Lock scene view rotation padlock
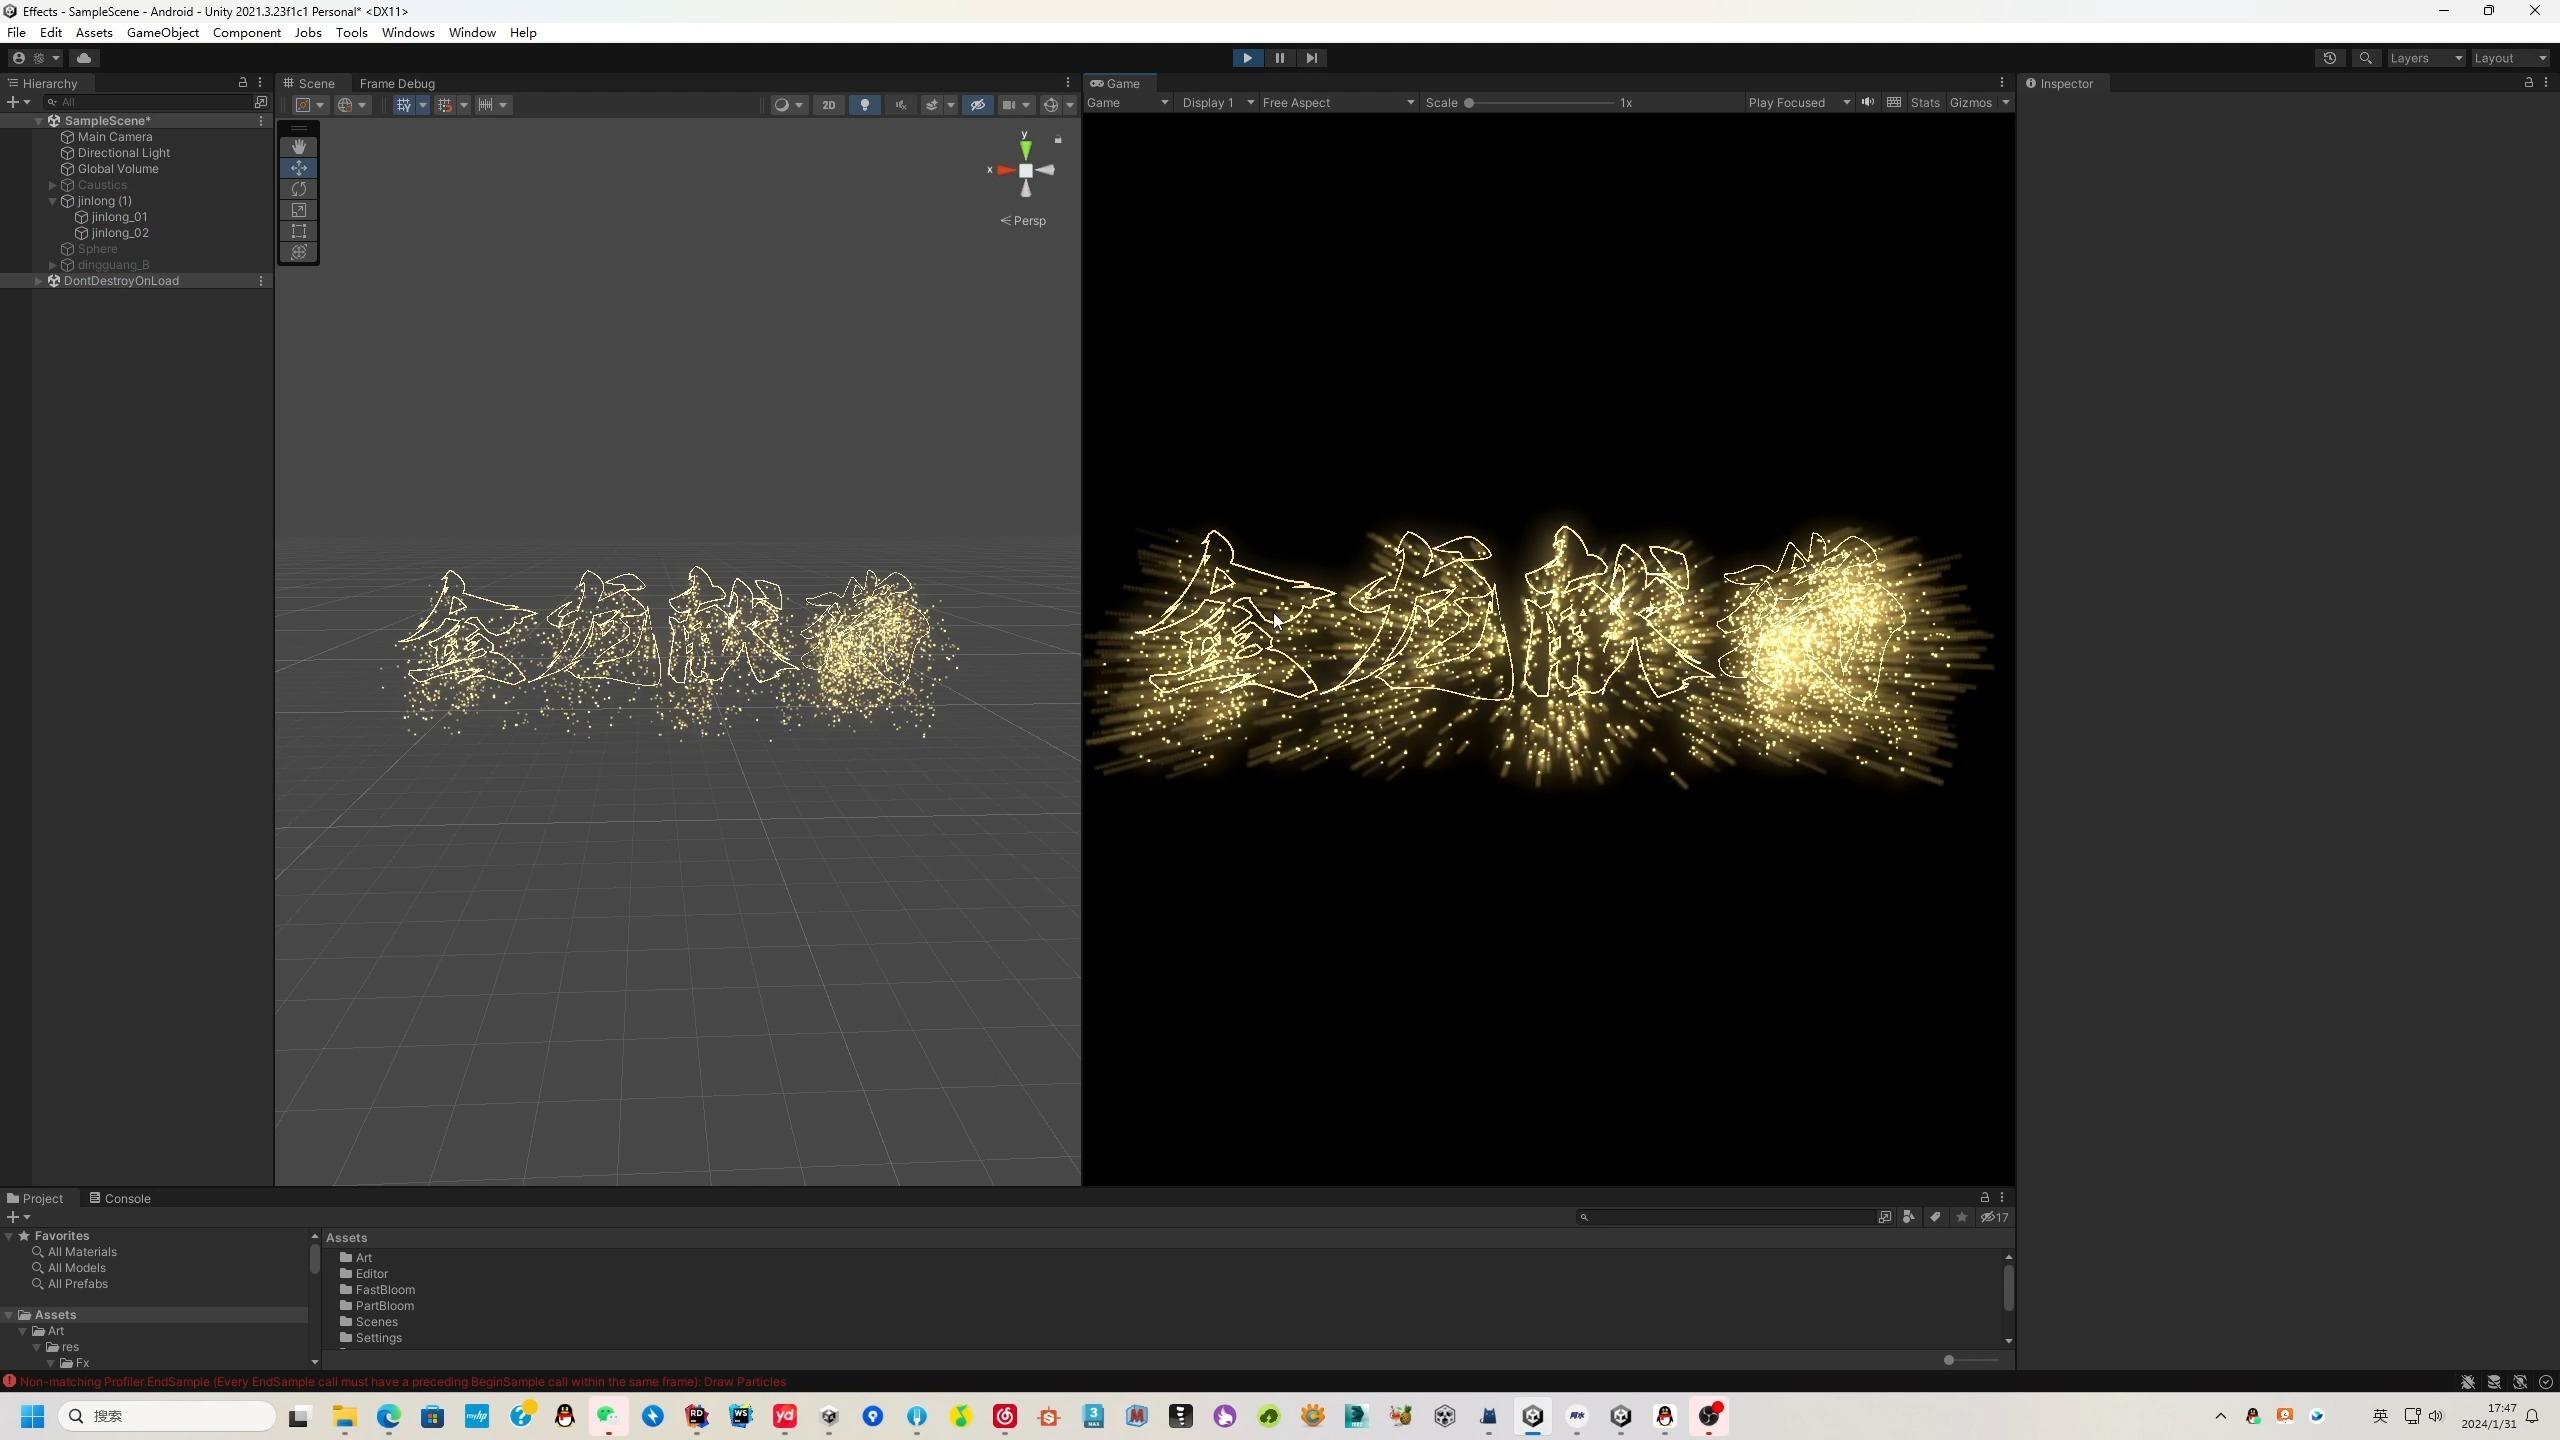This screenshot has height=1440, width=2560. [1058, 140]
